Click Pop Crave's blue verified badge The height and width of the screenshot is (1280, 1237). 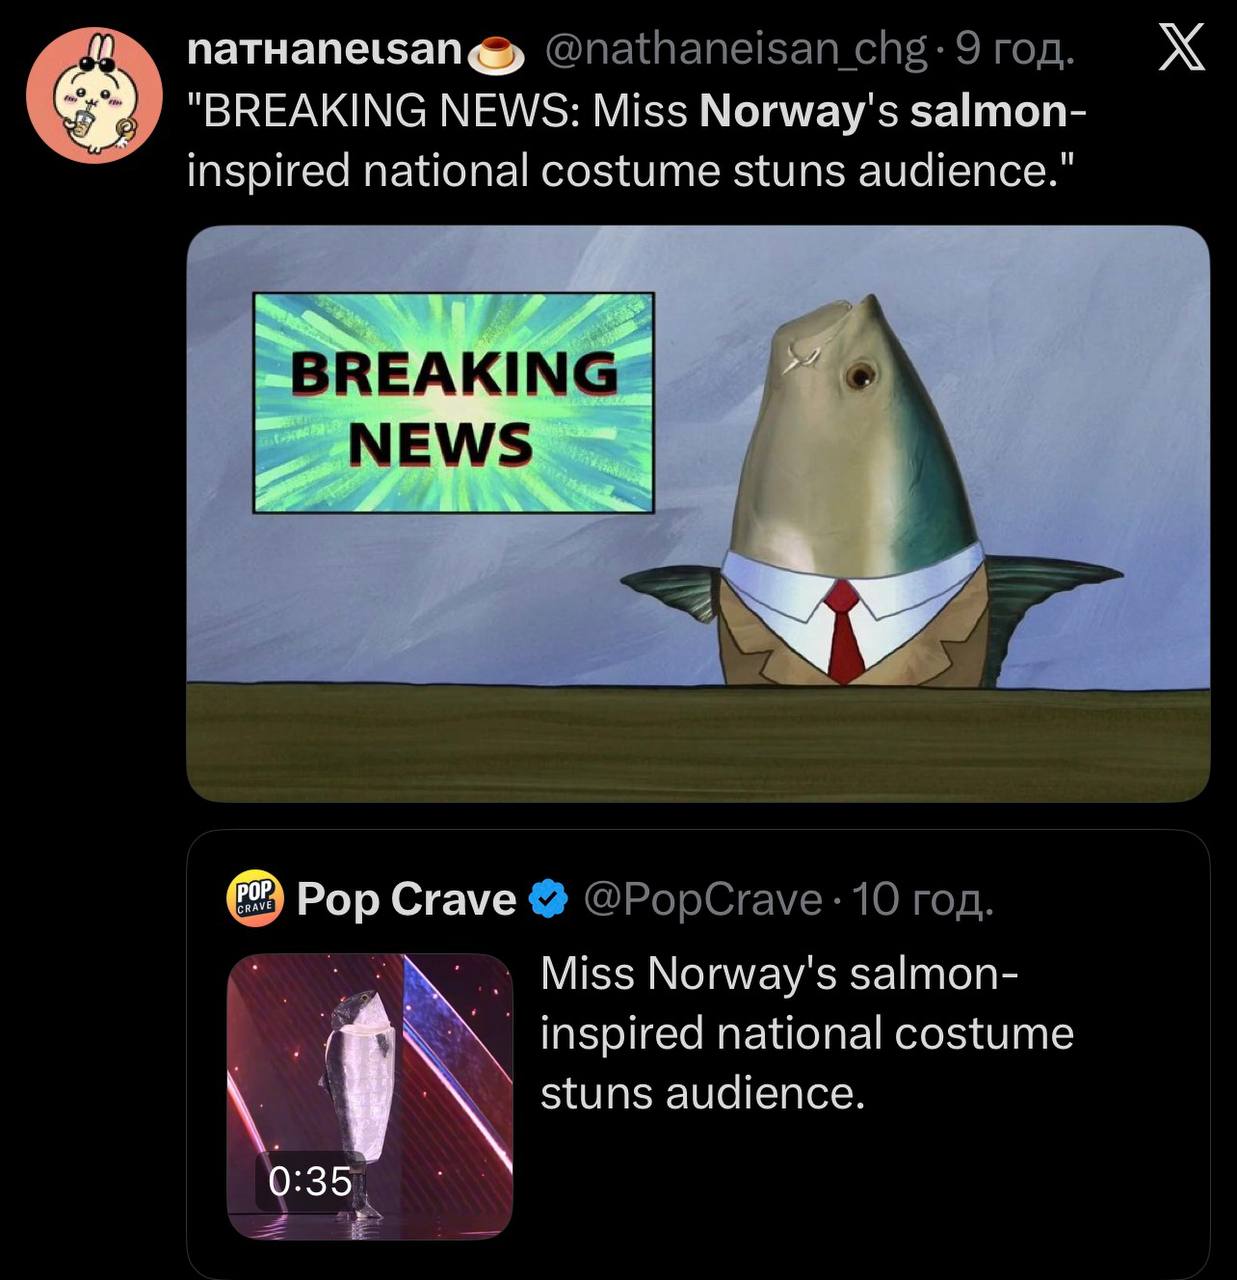coord(548,900)
